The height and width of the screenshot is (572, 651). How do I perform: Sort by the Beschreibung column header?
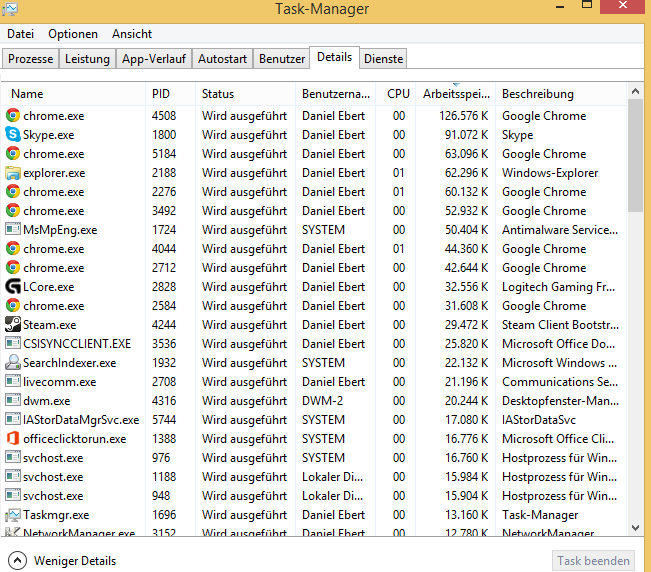pos(560,94)
